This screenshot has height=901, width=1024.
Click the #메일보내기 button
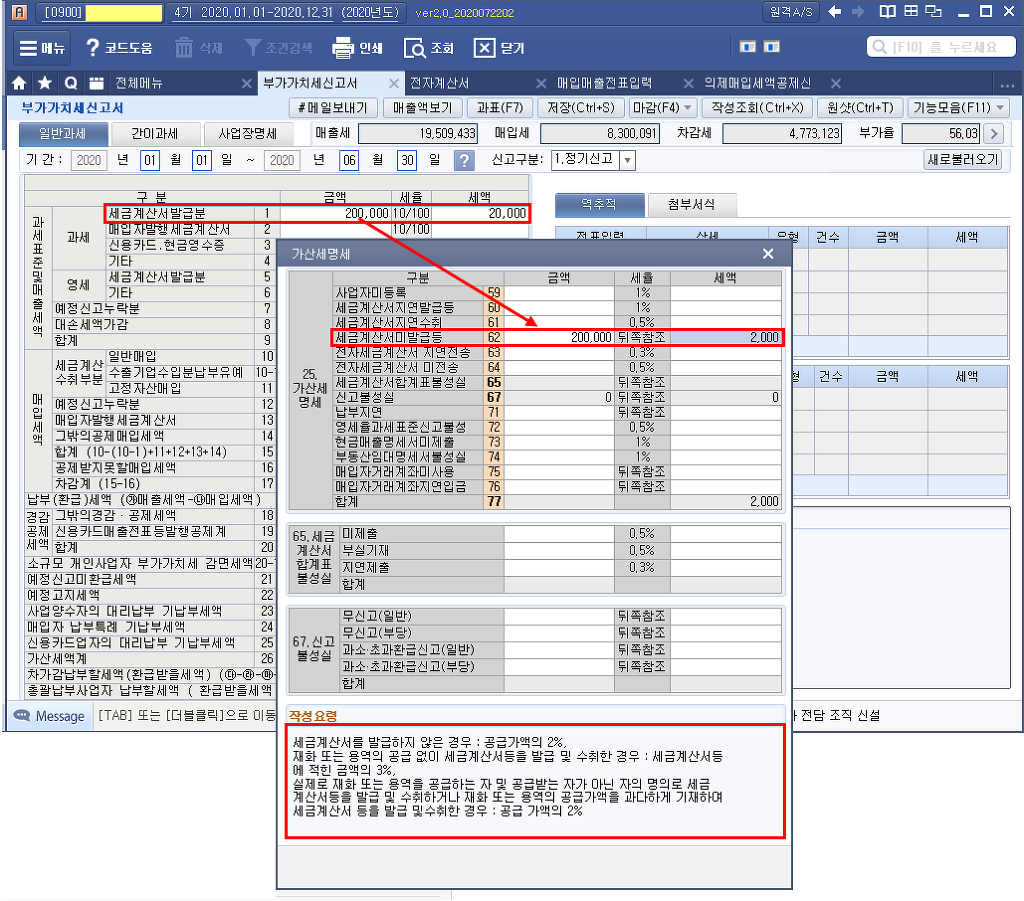[333, 108]
